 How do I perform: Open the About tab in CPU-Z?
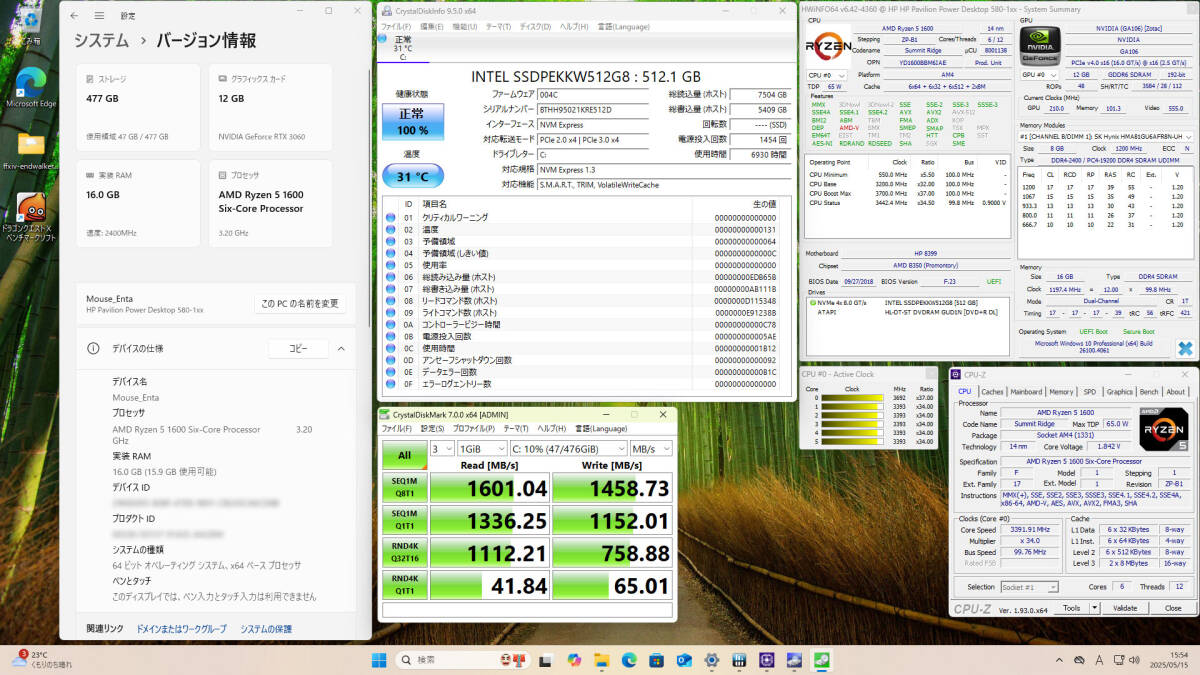[x=1175, y=392]
